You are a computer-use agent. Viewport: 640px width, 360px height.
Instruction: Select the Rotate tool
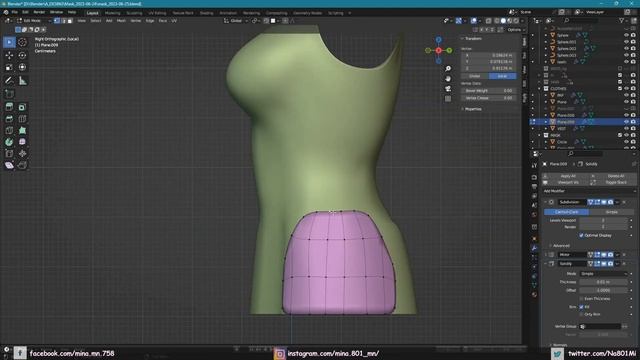click(x=22, y=55)
